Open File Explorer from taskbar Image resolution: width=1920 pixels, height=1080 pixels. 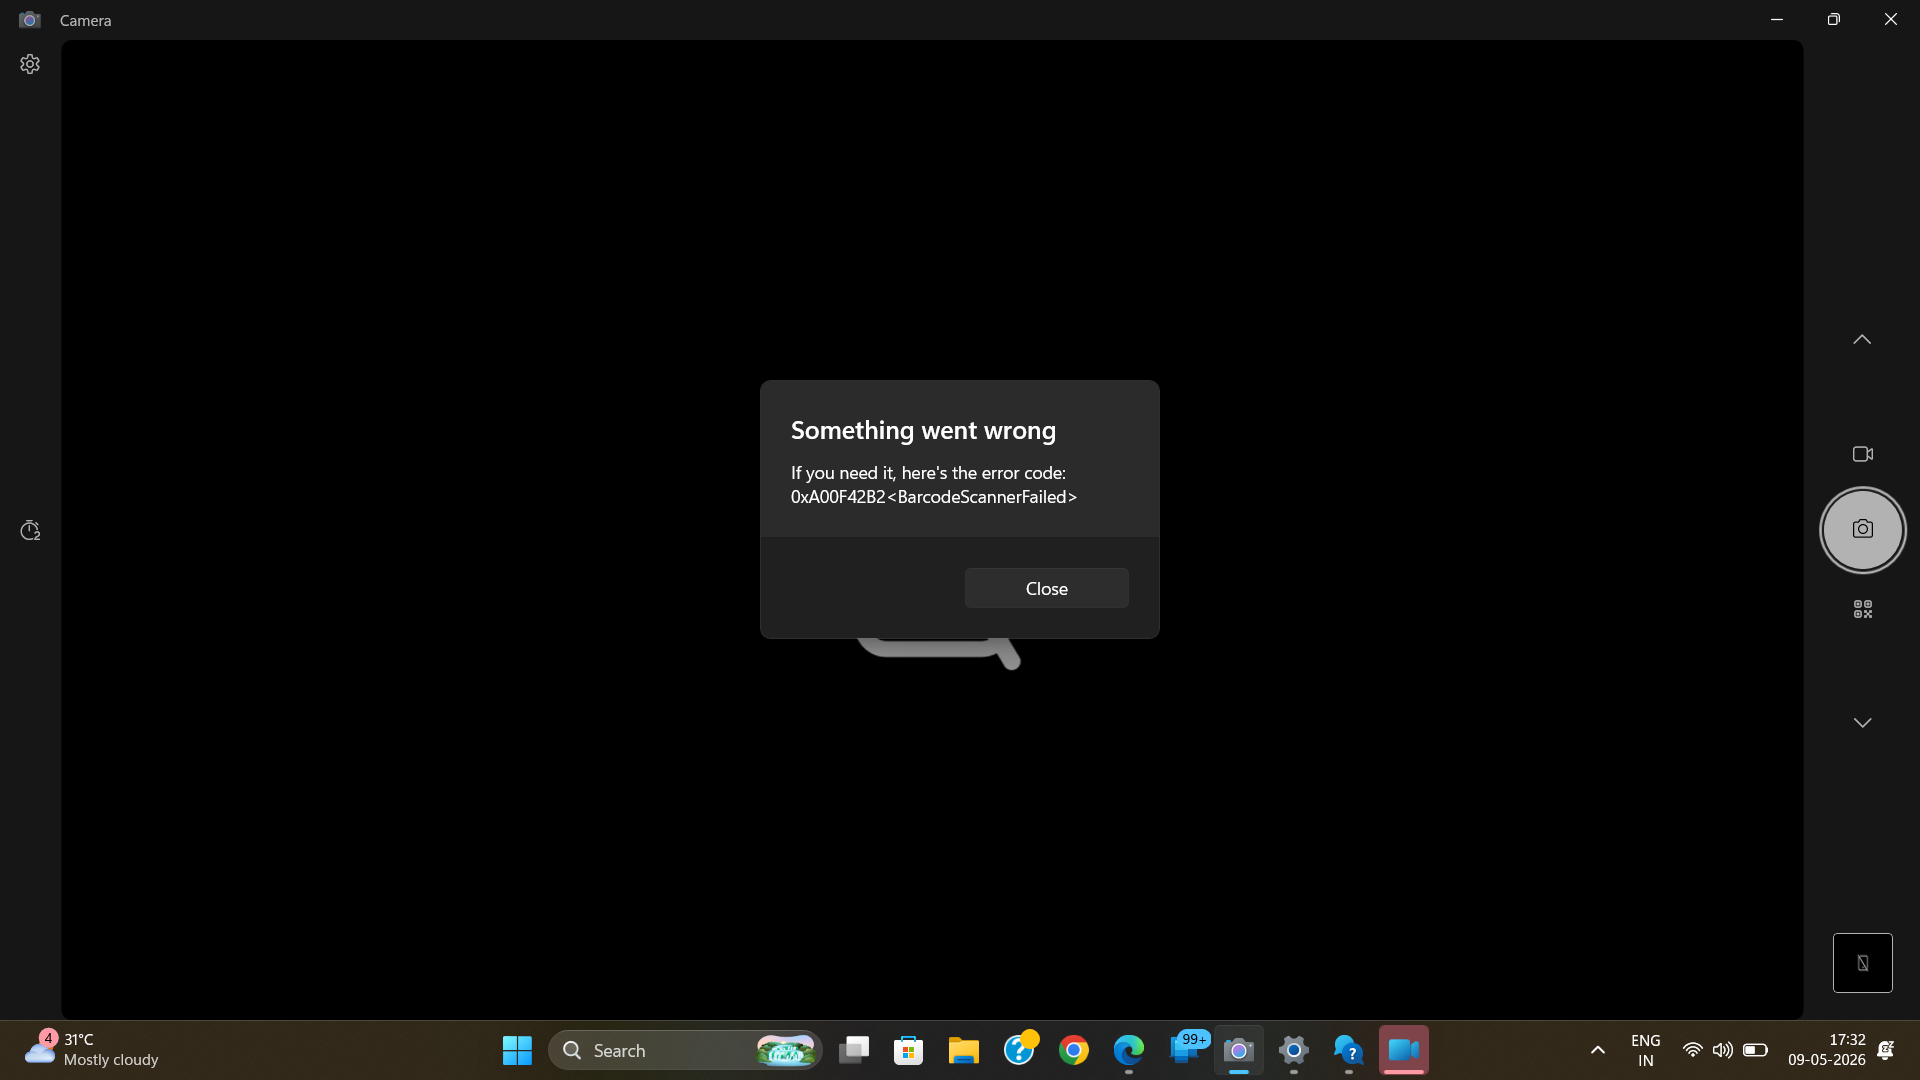pyautogui.click(x=963, y=1050)
